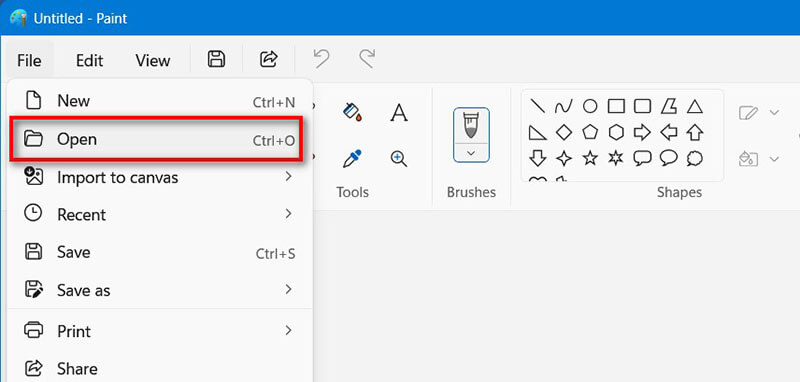Choose the Diamond shape
The height and width of the screenshot is (382, 800).
pyautogui.click(x=564, y=133)
